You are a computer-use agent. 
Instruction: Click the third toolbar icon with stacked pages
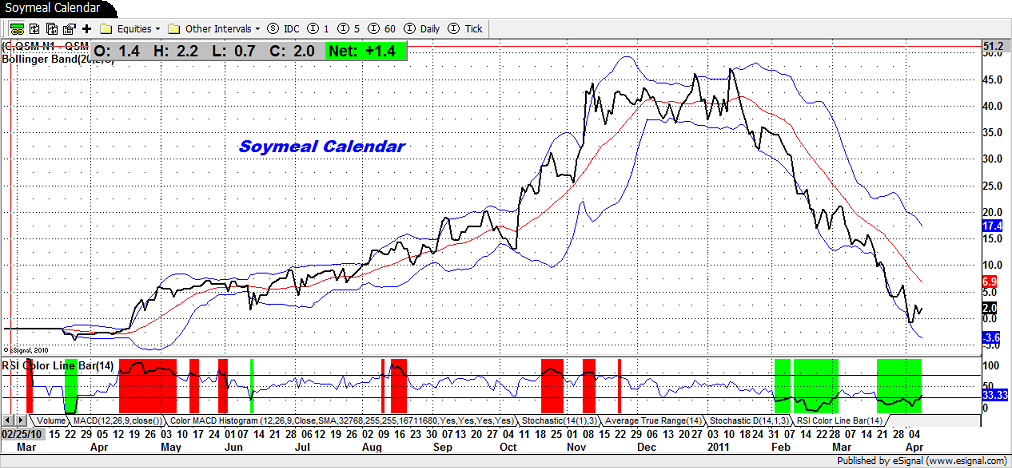(x=53, y=29)
